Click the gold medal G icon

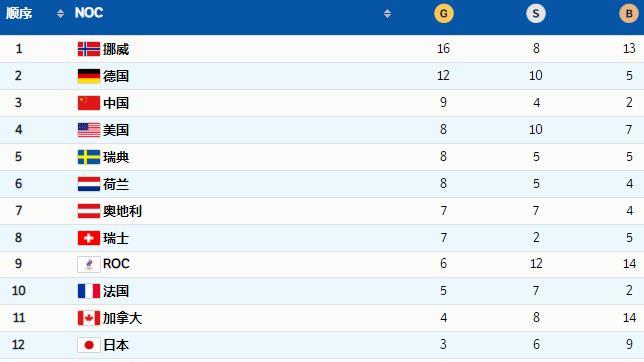[x=444, y=14]
